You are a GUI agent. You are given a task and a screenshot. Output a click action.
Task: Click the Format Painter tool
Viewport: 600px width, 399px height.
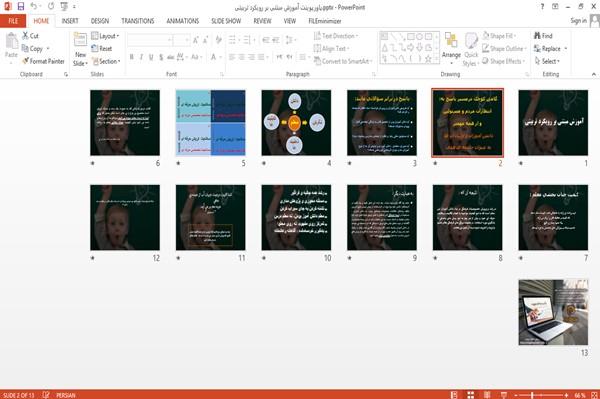click(x=43, y=61)
